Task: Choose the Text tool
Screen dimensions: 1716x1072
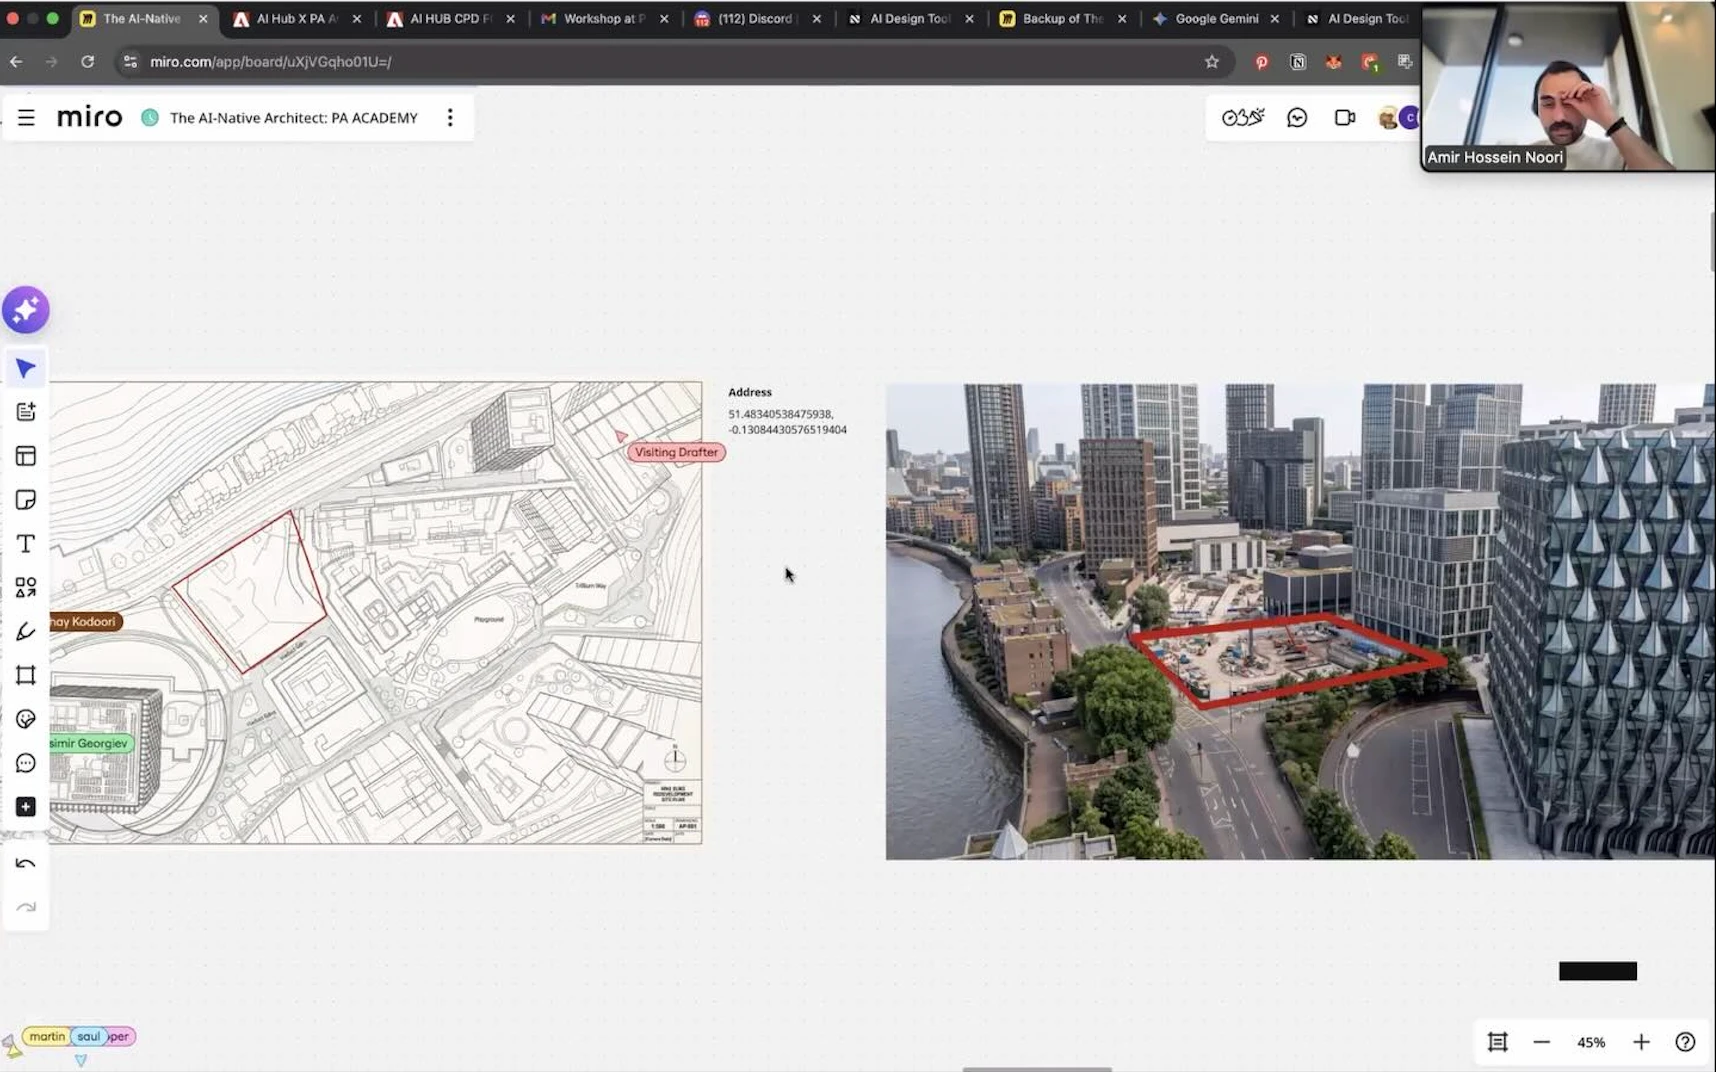Action: pos(26,544)
